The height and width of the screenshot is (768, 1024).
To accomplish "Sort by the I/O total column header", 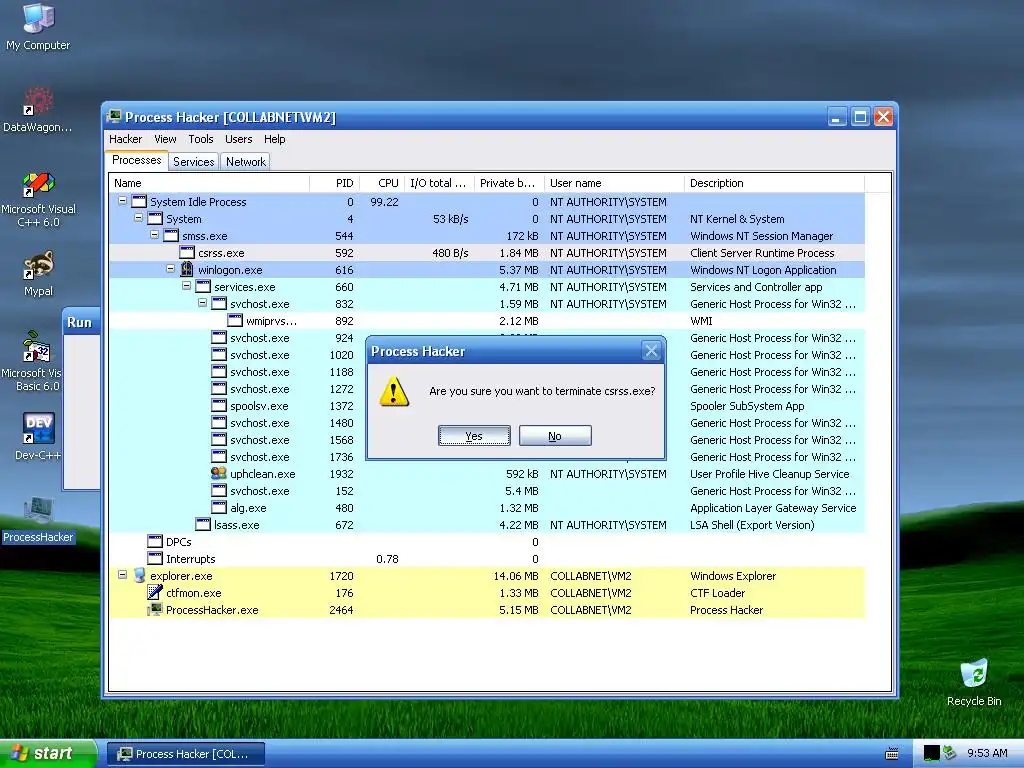I will coord(439,183).
